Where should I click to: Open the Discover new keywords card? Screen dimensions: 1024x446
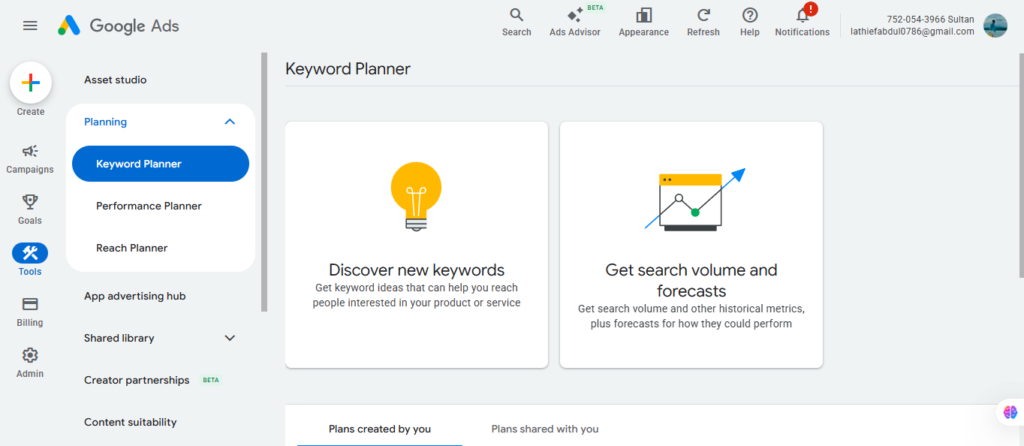(417, 245)
